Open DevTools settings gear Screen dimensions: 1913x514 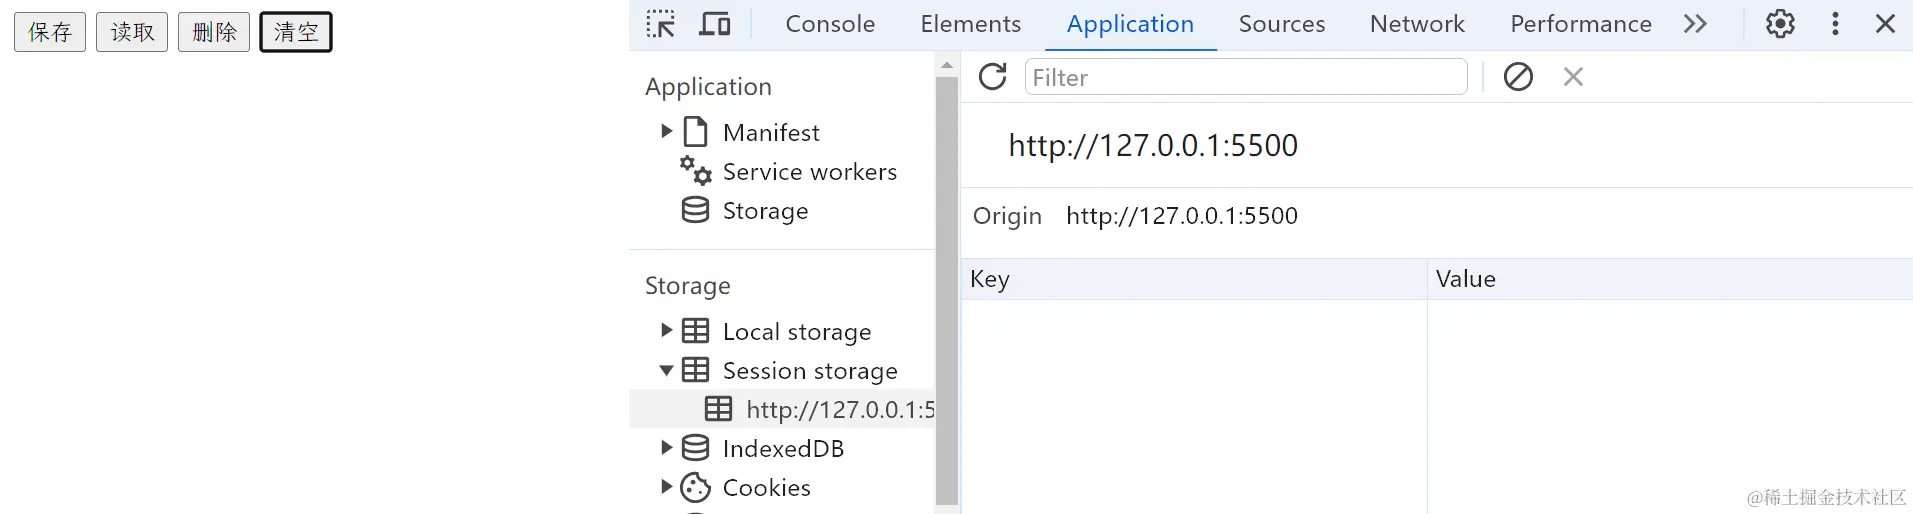click(1780, 24)
